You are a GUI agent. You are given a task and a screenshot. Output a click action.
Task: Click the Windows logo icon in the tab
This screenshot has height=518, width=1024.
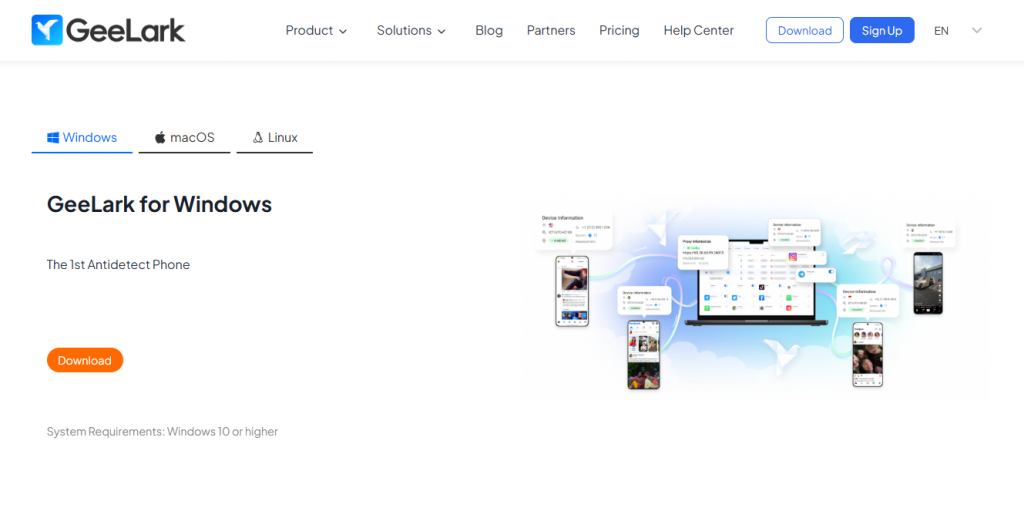pyautogui.click(x=53, y=138)
